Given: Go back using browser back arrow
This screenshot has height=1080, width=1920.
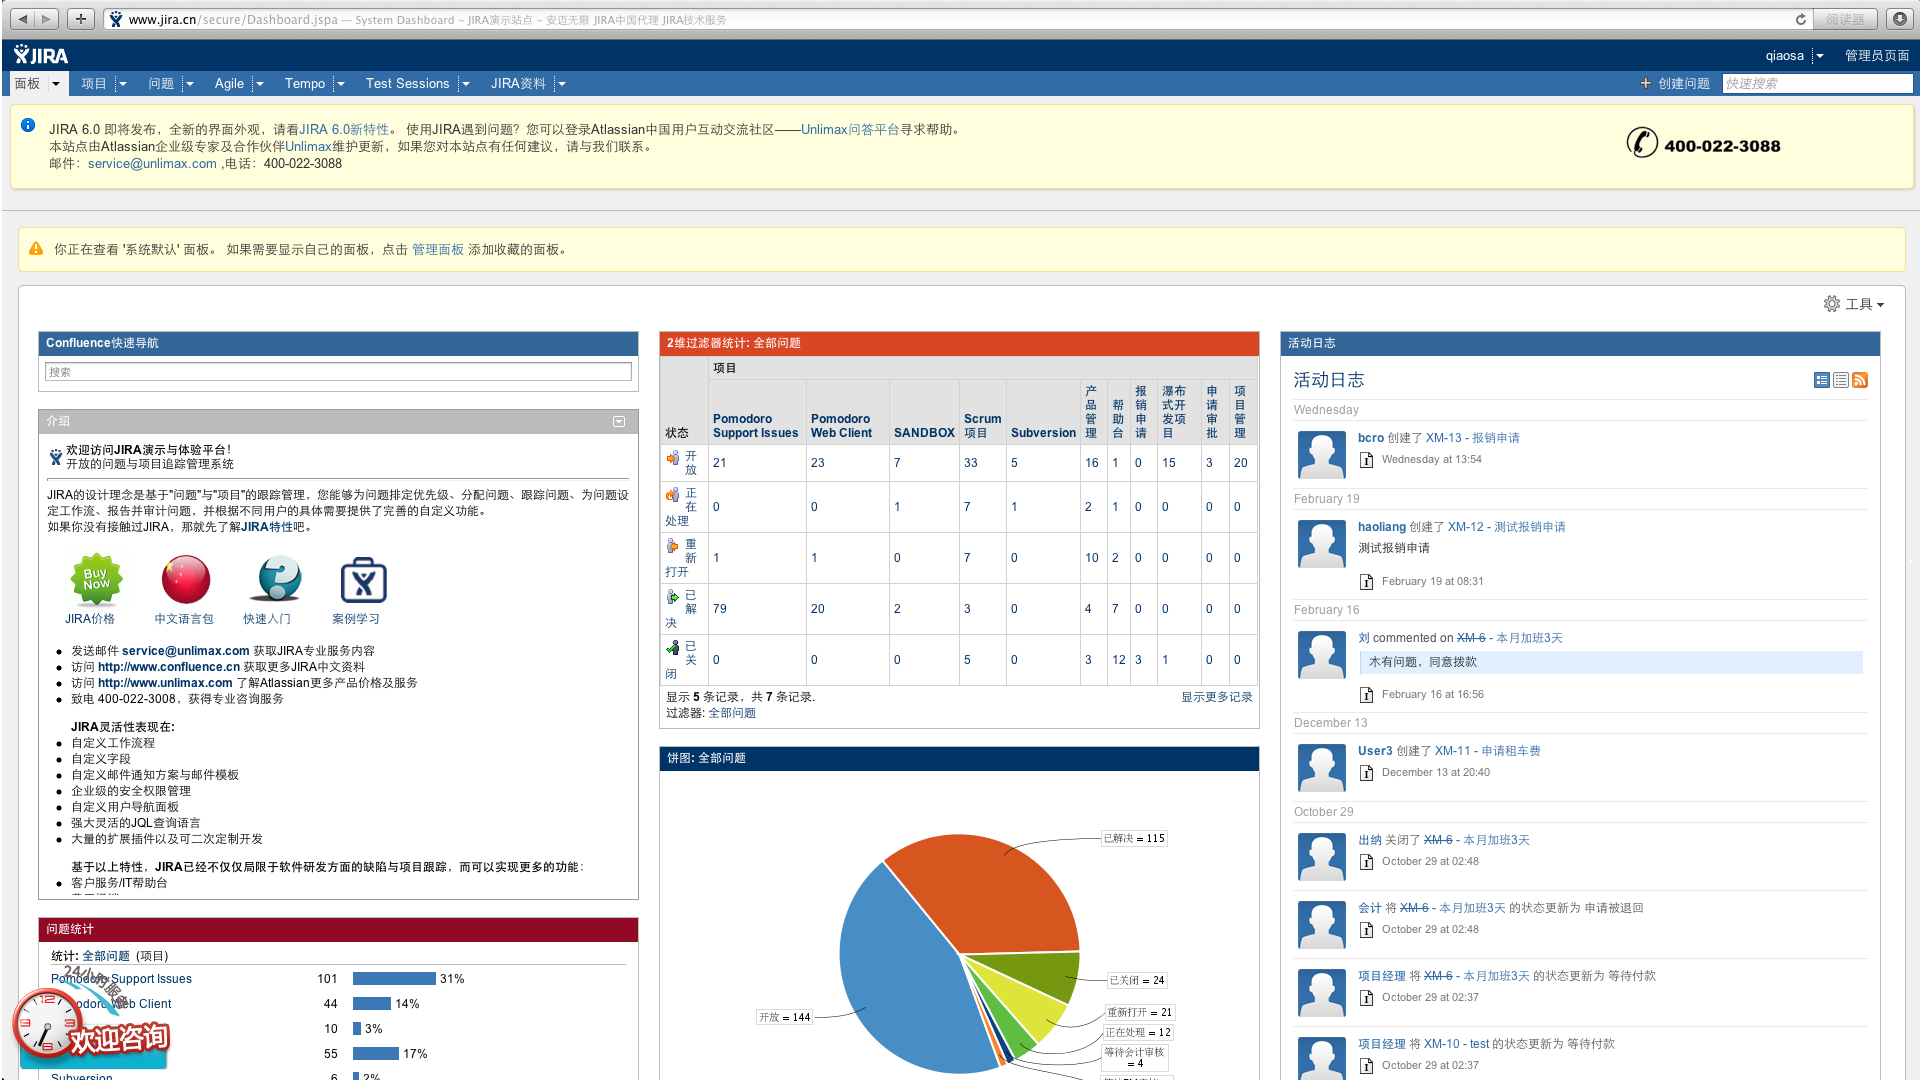Looking at the screenshot, I should point(23,19).
